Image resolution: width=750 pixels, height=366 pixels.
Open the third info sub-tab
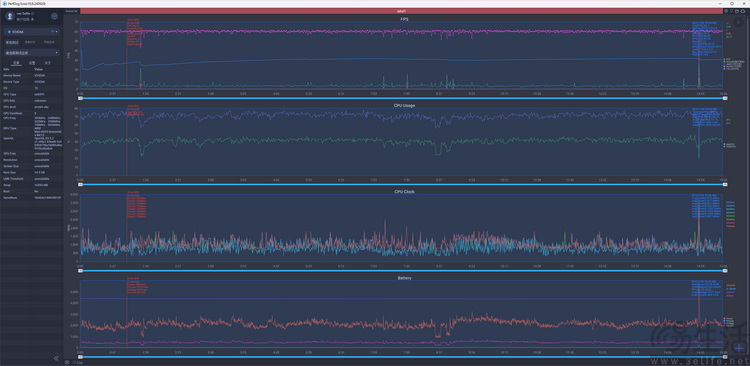coord(47,63)
